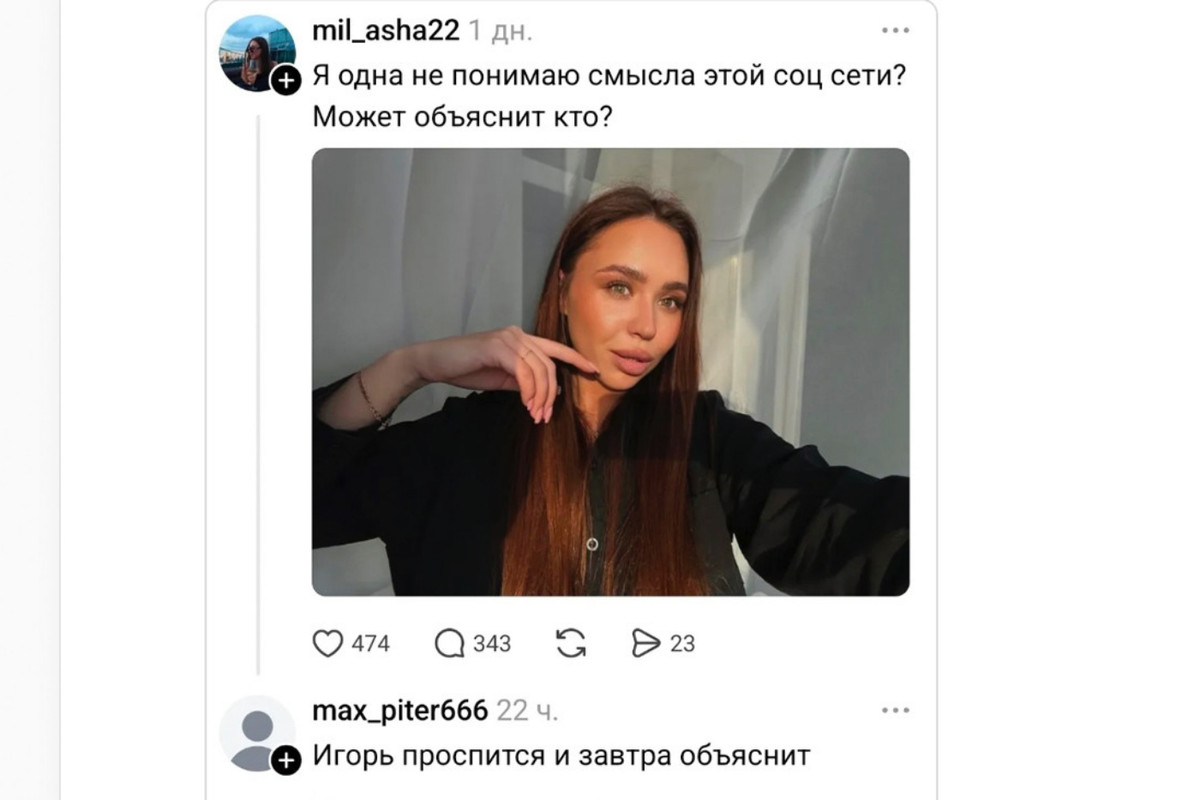
Task: Share the post with paper plane icon
Action: pos(646,643)
